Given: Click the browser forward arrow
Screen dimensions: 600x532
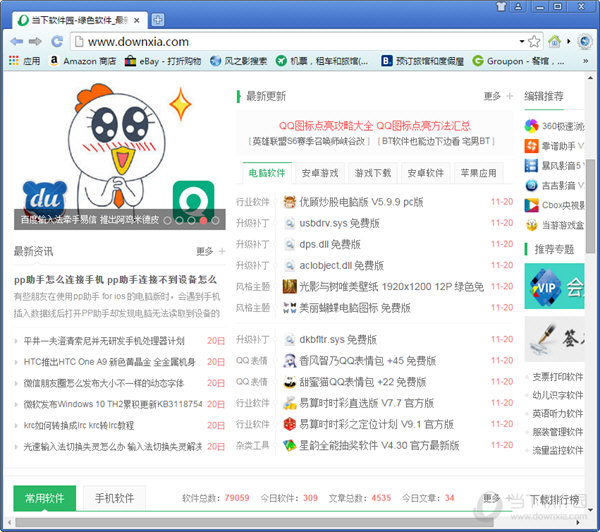Looking at the screenshot, I should click(x=35, y=41).
